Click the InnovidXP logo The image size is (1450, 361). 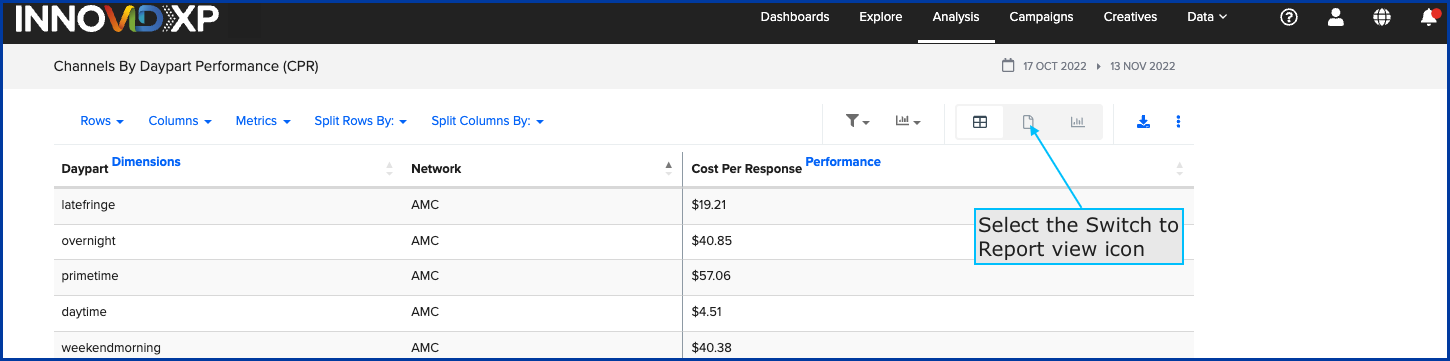pyautogui.click(x=117, y=17)
